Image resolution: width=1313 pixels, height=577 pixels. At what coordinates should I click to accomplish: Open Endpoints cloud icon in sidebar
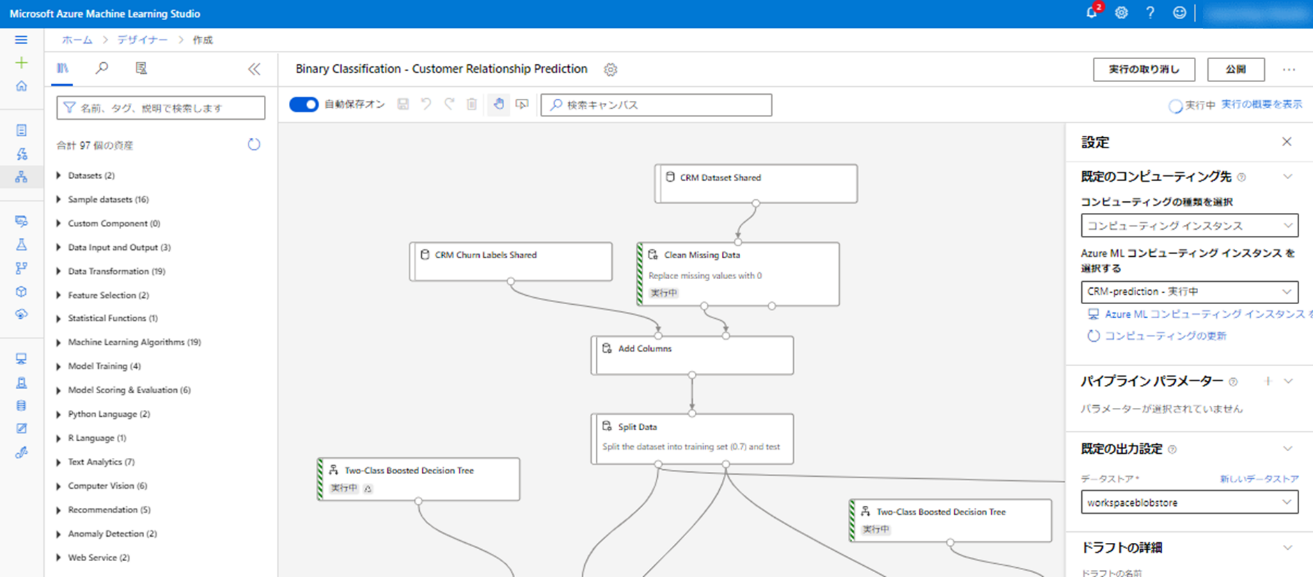(x=21, y=315)
